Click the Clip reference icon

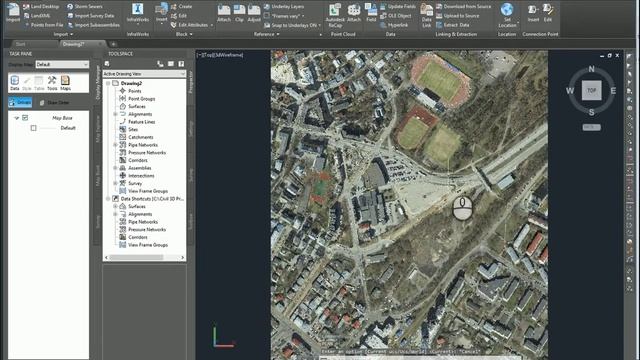(239, 12)
